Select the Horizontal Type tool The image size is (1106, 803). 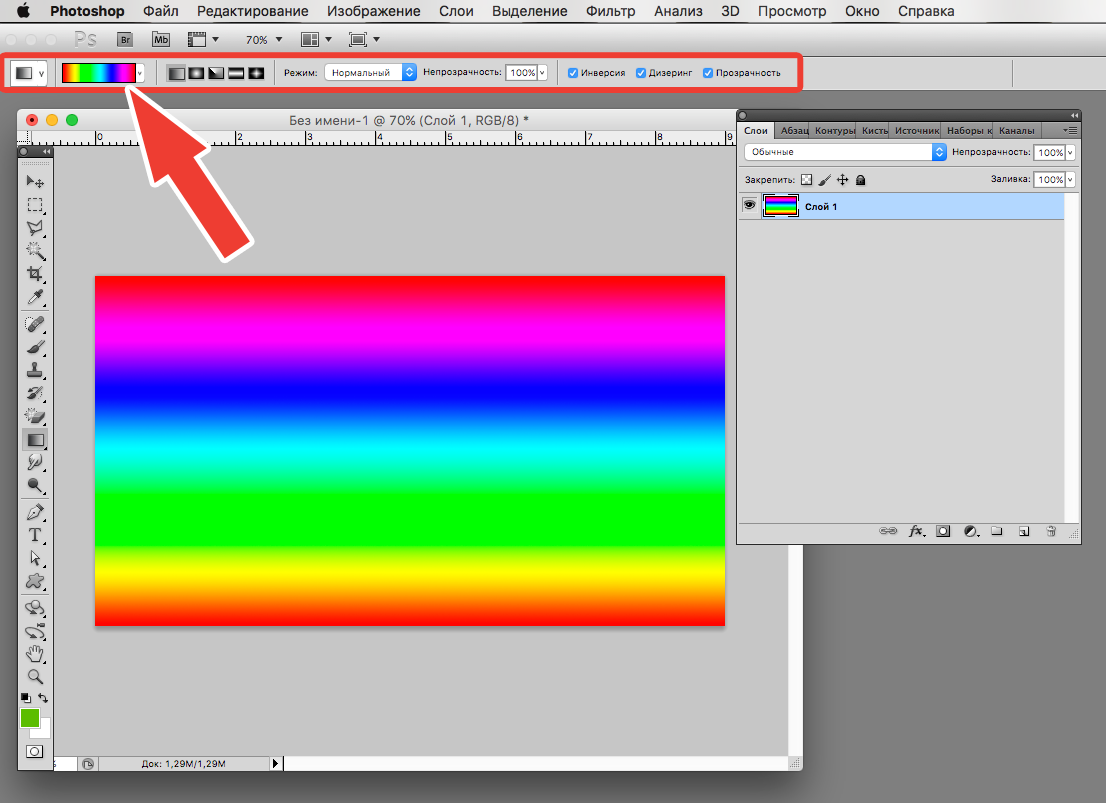point(35,535)
